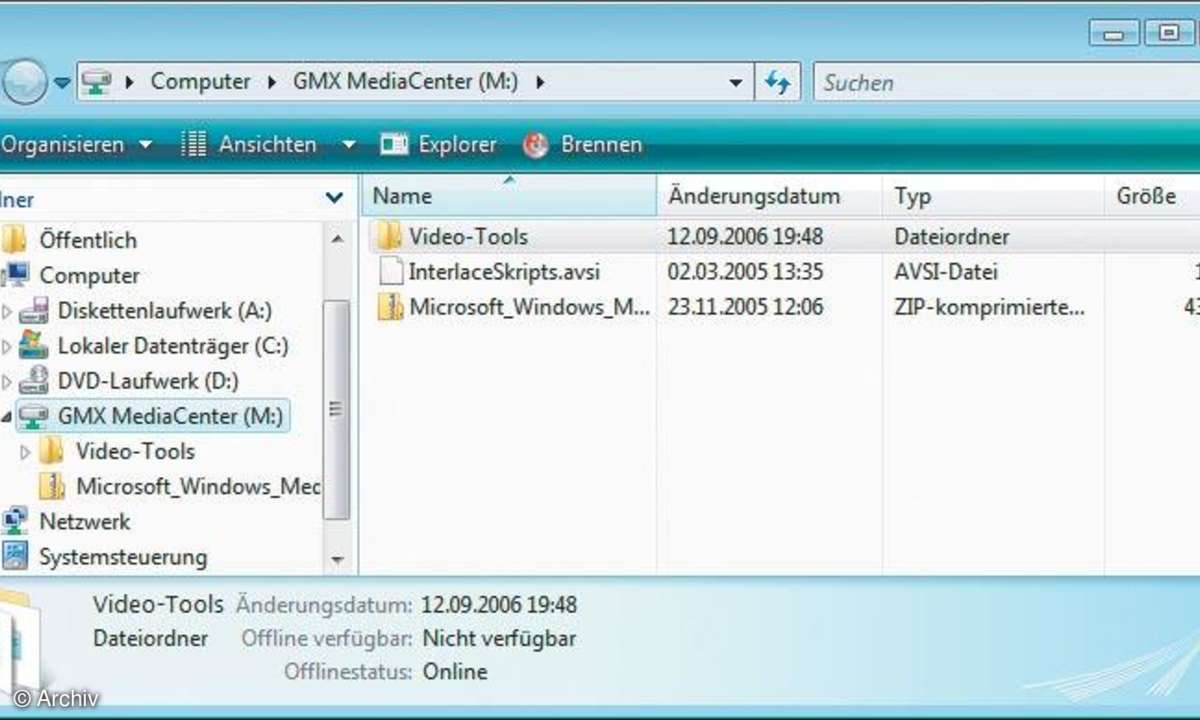
Task: Expand Lokaler Datenträger (C:) tree node
Action: coord(8,346)
